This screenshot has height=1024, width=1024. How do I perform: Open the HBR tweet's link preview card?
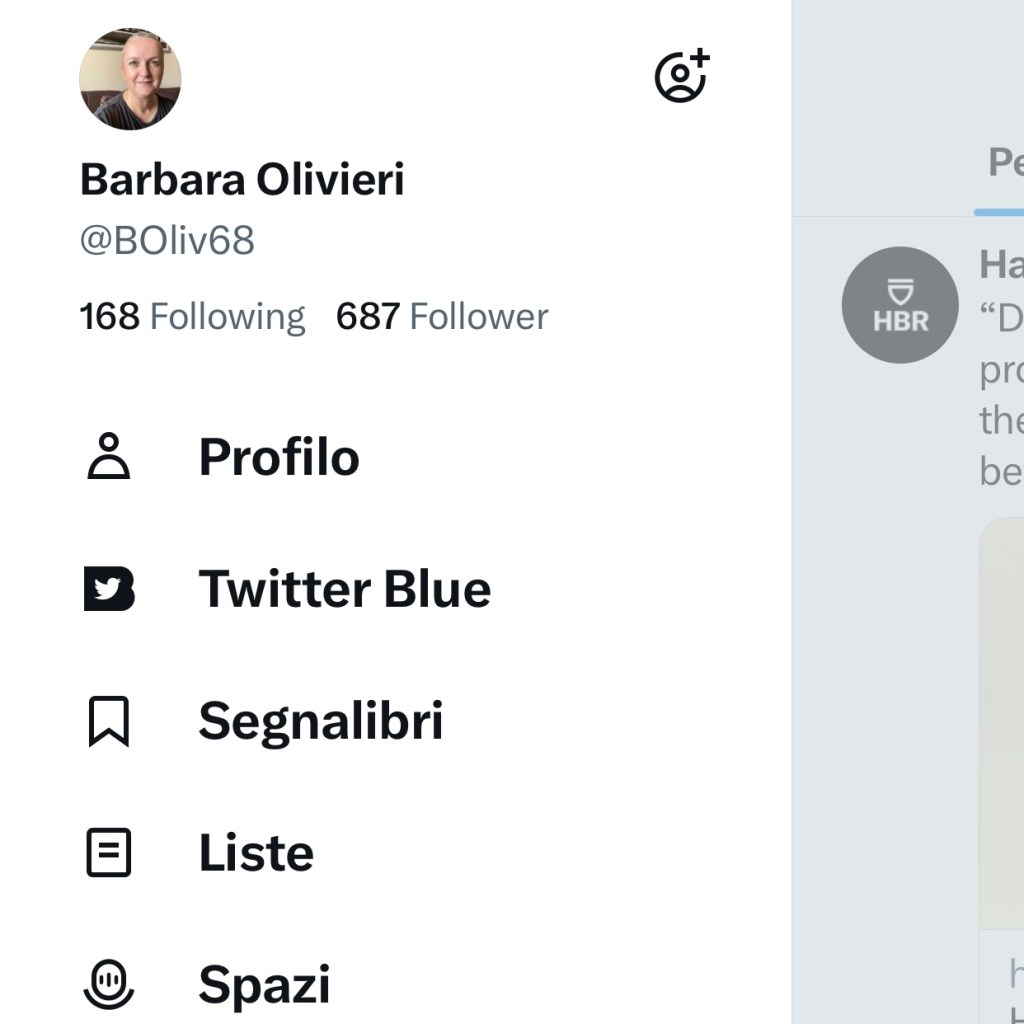tap(1001, 720)
